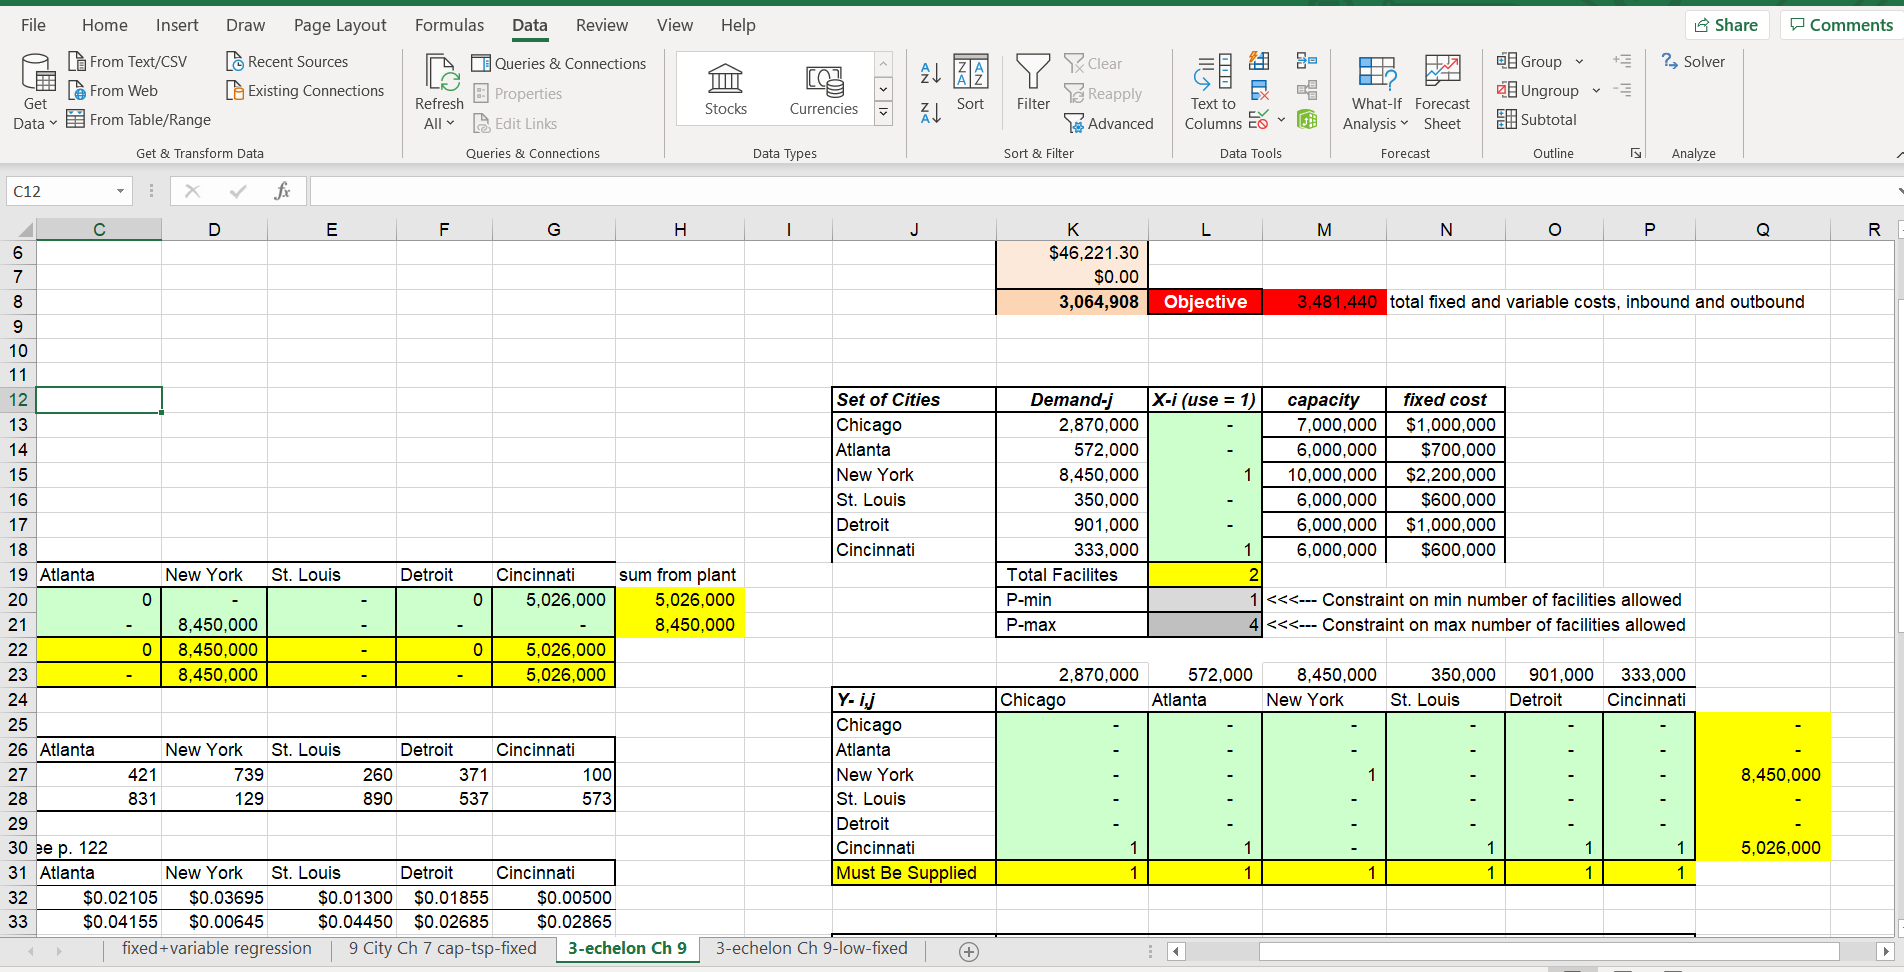Click the Insert Function fx icon

(x=282, y=191)
